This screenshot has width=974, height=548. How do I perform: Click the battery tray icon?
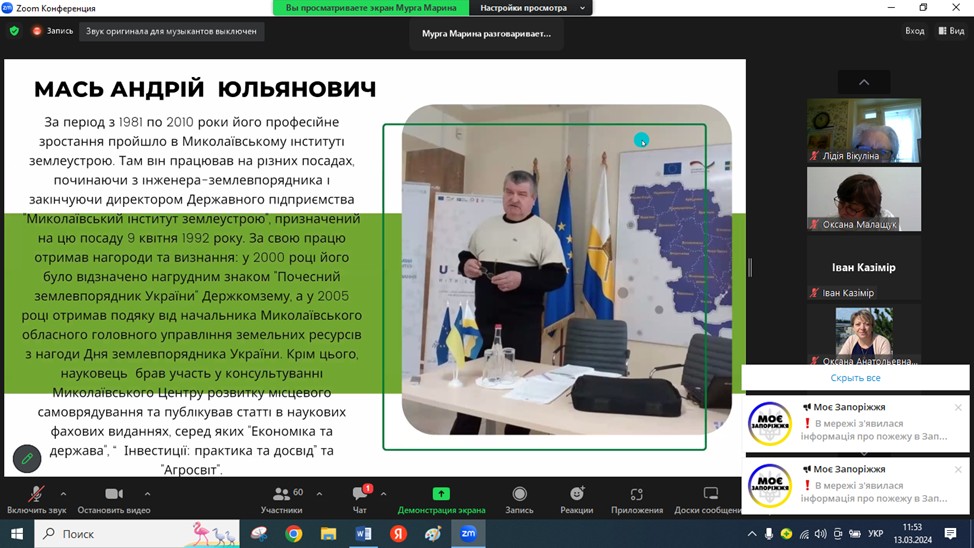(x=855, y=534)
